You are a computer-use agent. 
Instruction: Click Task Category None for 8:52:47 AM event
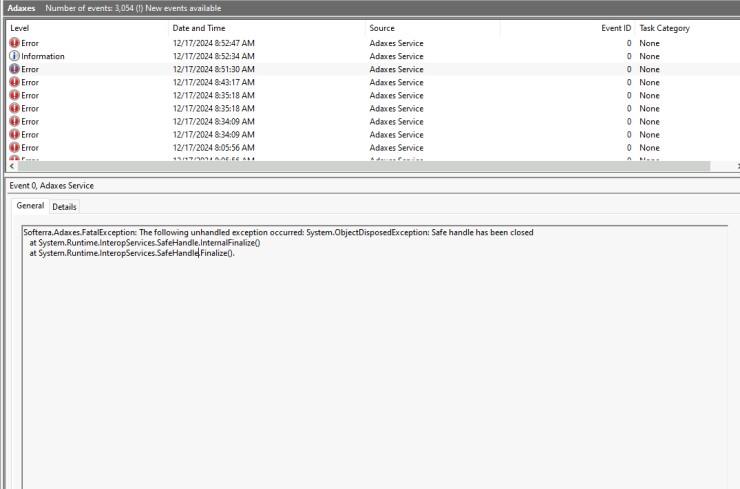(649, 43)
